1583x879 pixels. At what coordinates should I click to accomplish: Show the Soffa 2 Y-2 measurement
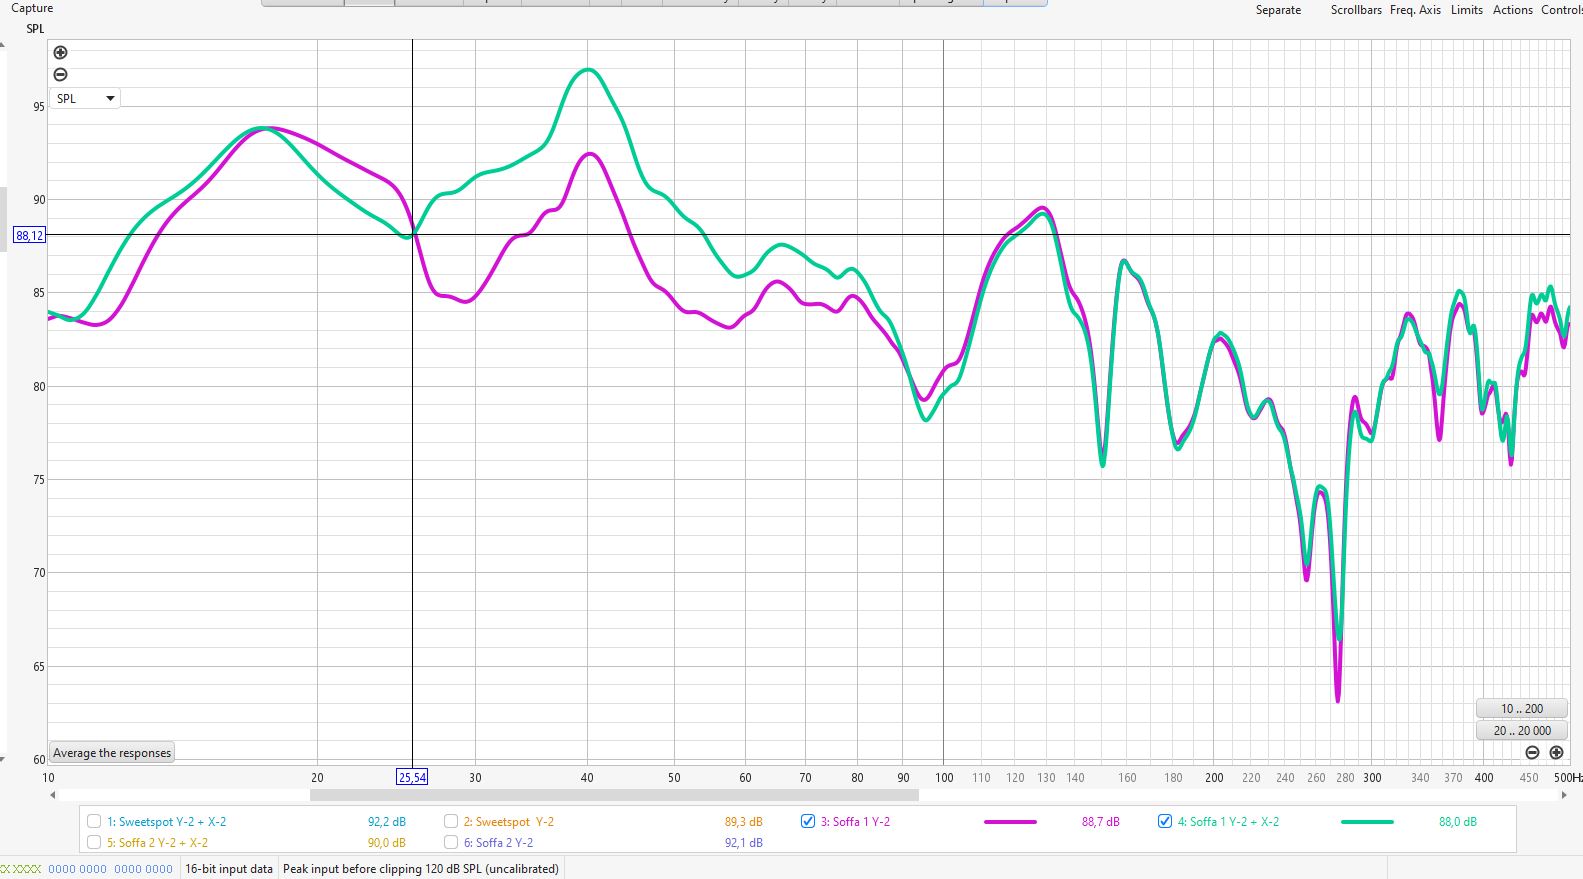451,843
